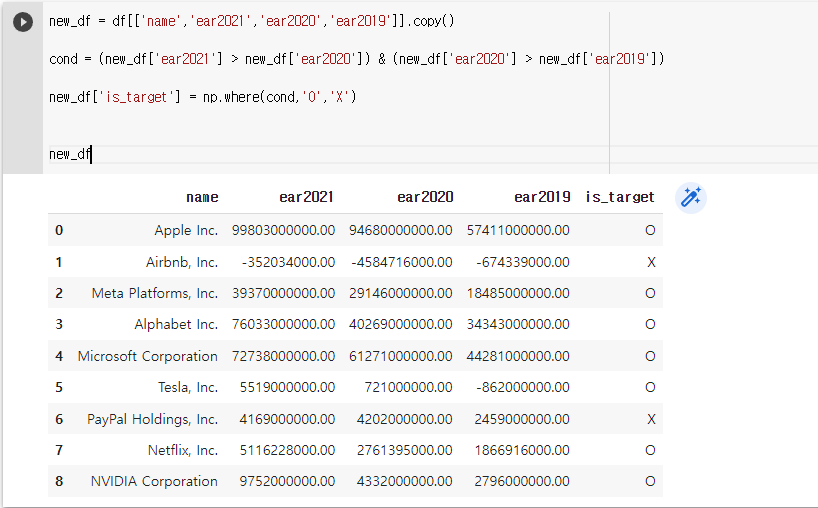Click value 9752000000.00 in NVIDIA row

coord(287,481)
